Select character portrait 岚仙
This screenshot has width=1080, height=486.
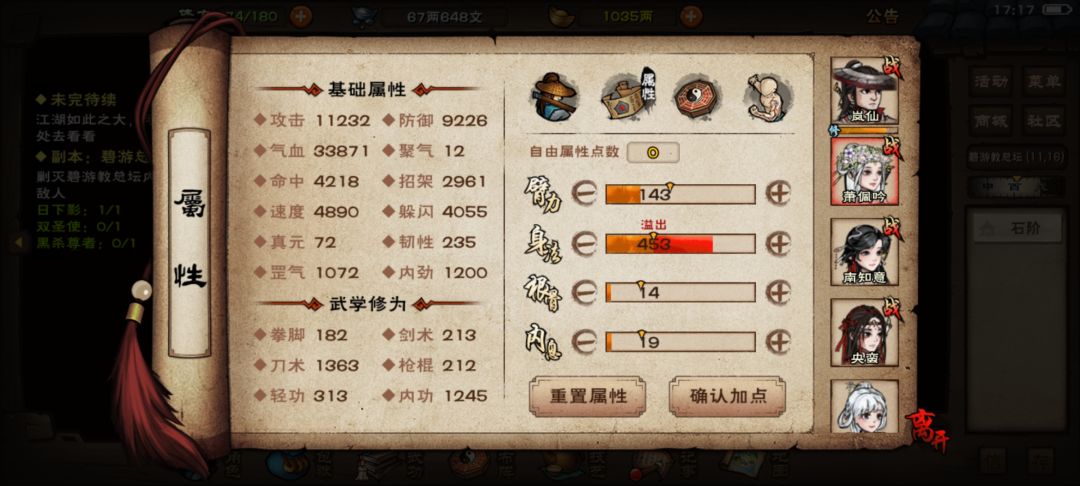click(864, 91)
